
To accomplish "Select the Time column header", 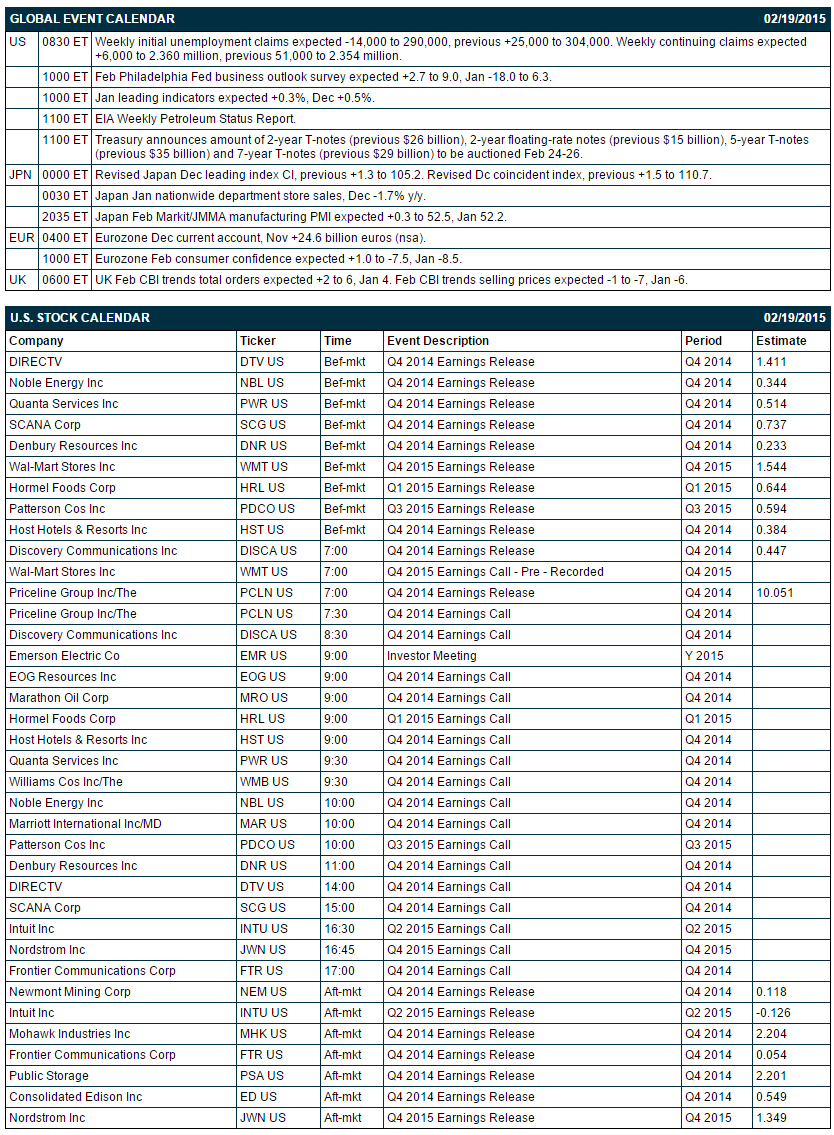I will 337,341.
